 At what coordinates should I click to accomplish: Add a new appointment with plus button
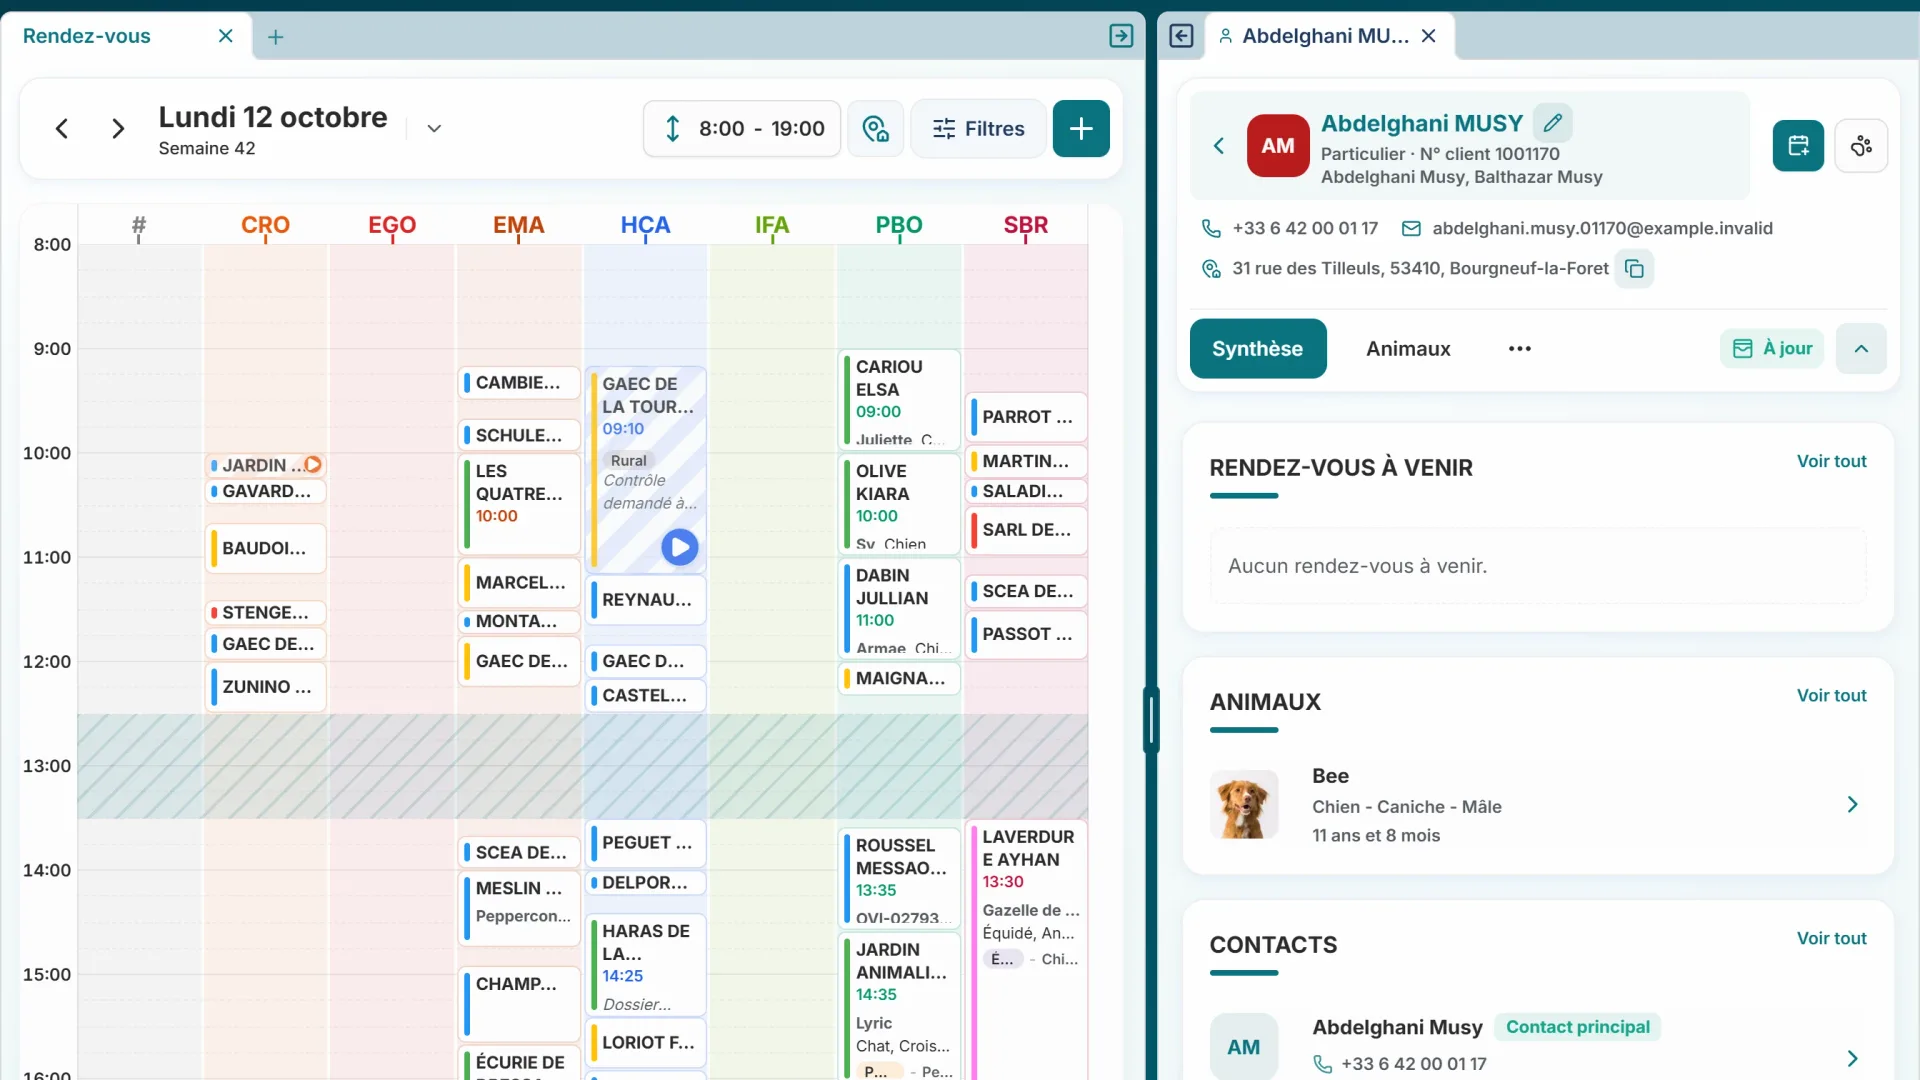click(x=1081, y=129)
